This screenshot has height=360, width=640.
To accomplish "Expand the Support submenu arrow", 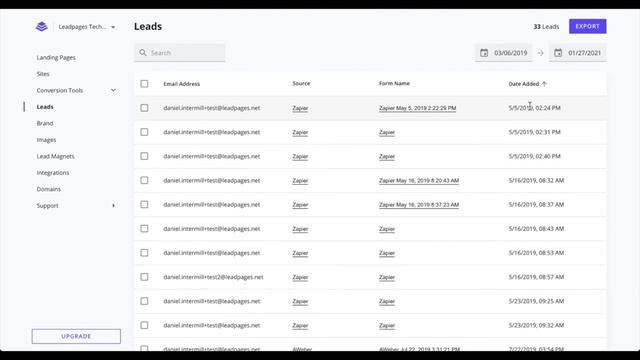I will tap(113, 205).
